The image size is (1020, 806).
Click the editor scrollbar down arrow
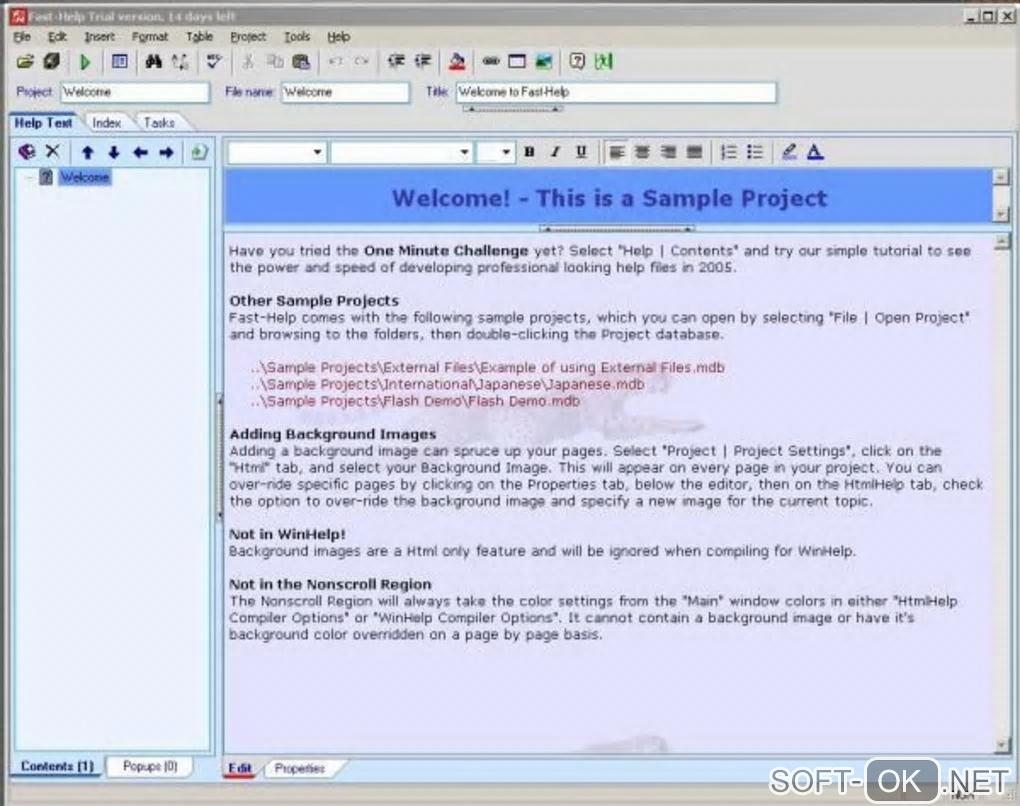click(x=1002, y=746)
